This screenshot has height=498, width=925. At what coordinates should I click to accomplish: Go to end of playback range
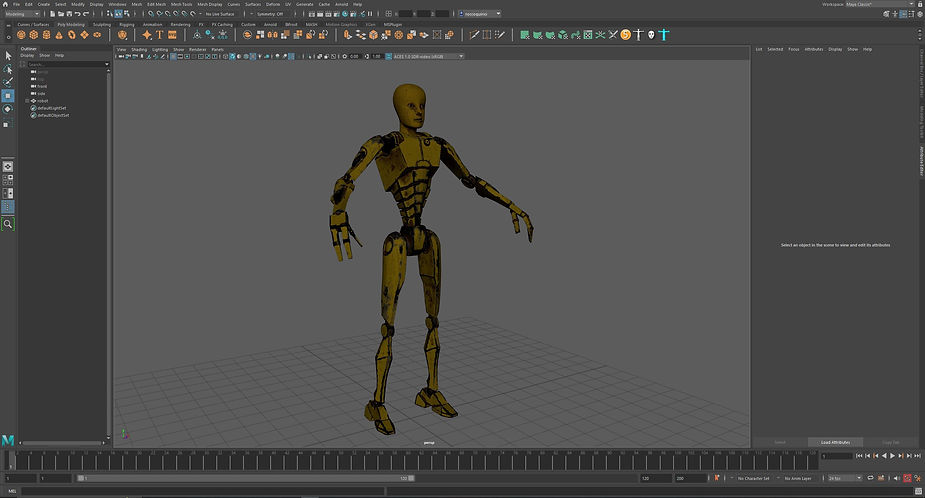tap(917, 456)
